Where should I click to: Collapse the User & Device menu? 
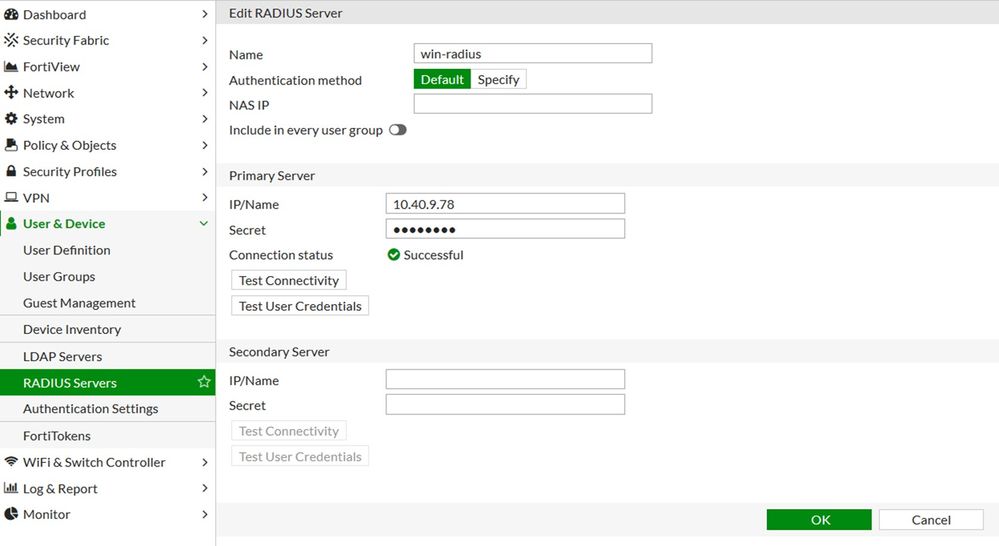[x=204, y=224]
